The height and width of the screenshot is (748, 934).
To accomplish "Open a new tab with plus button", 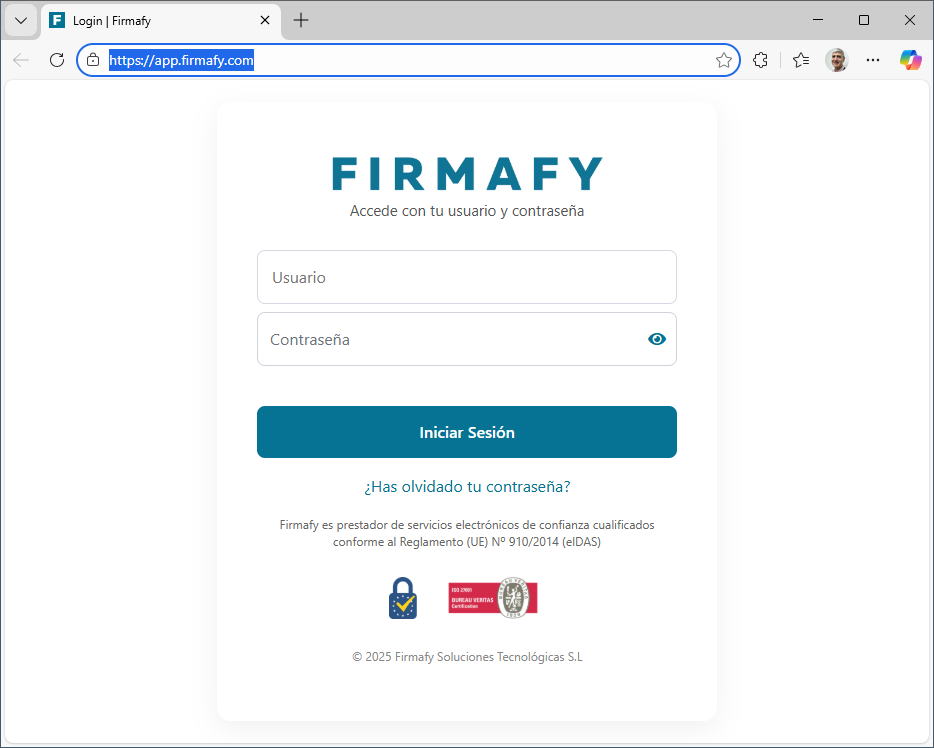I will 301,20.
